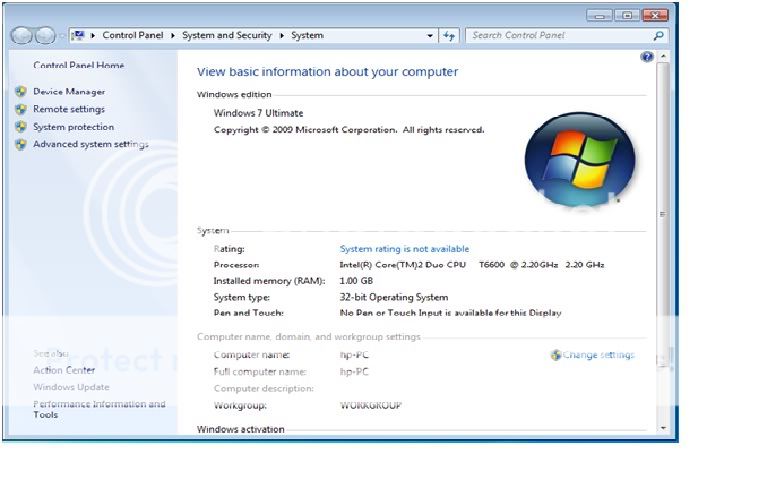Click installed memory value '1.00 GB'

coord(356,281)
